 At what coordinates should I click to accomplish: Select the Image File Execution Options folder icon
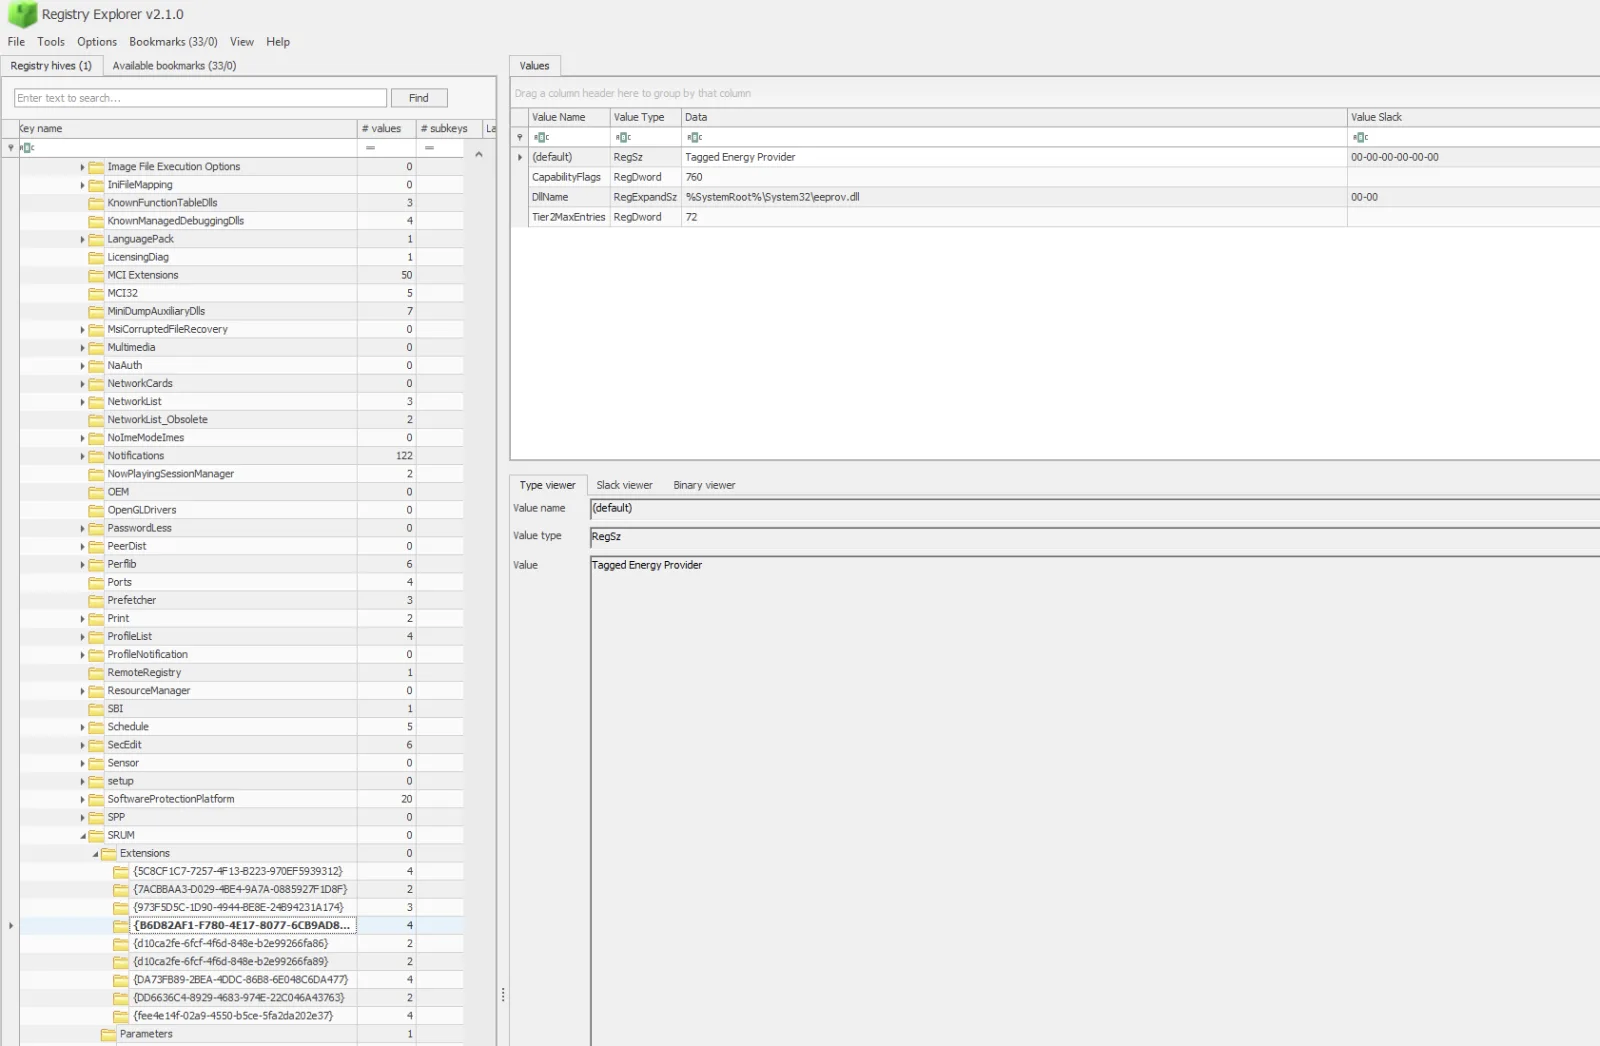(x=96, y=167)
